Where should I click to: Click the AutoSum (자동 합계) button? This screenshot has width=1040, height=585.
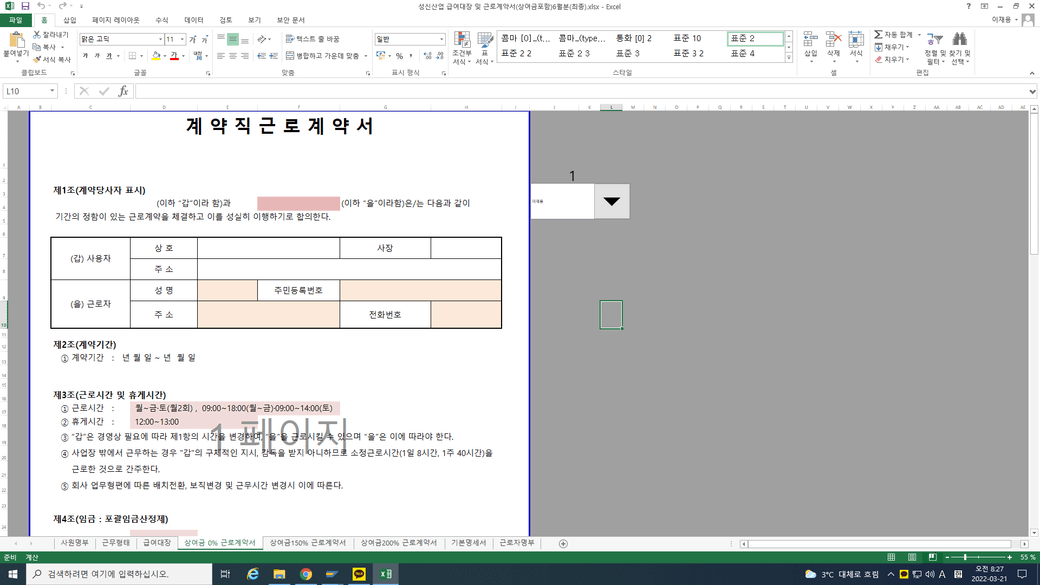(x=893, y=34)
